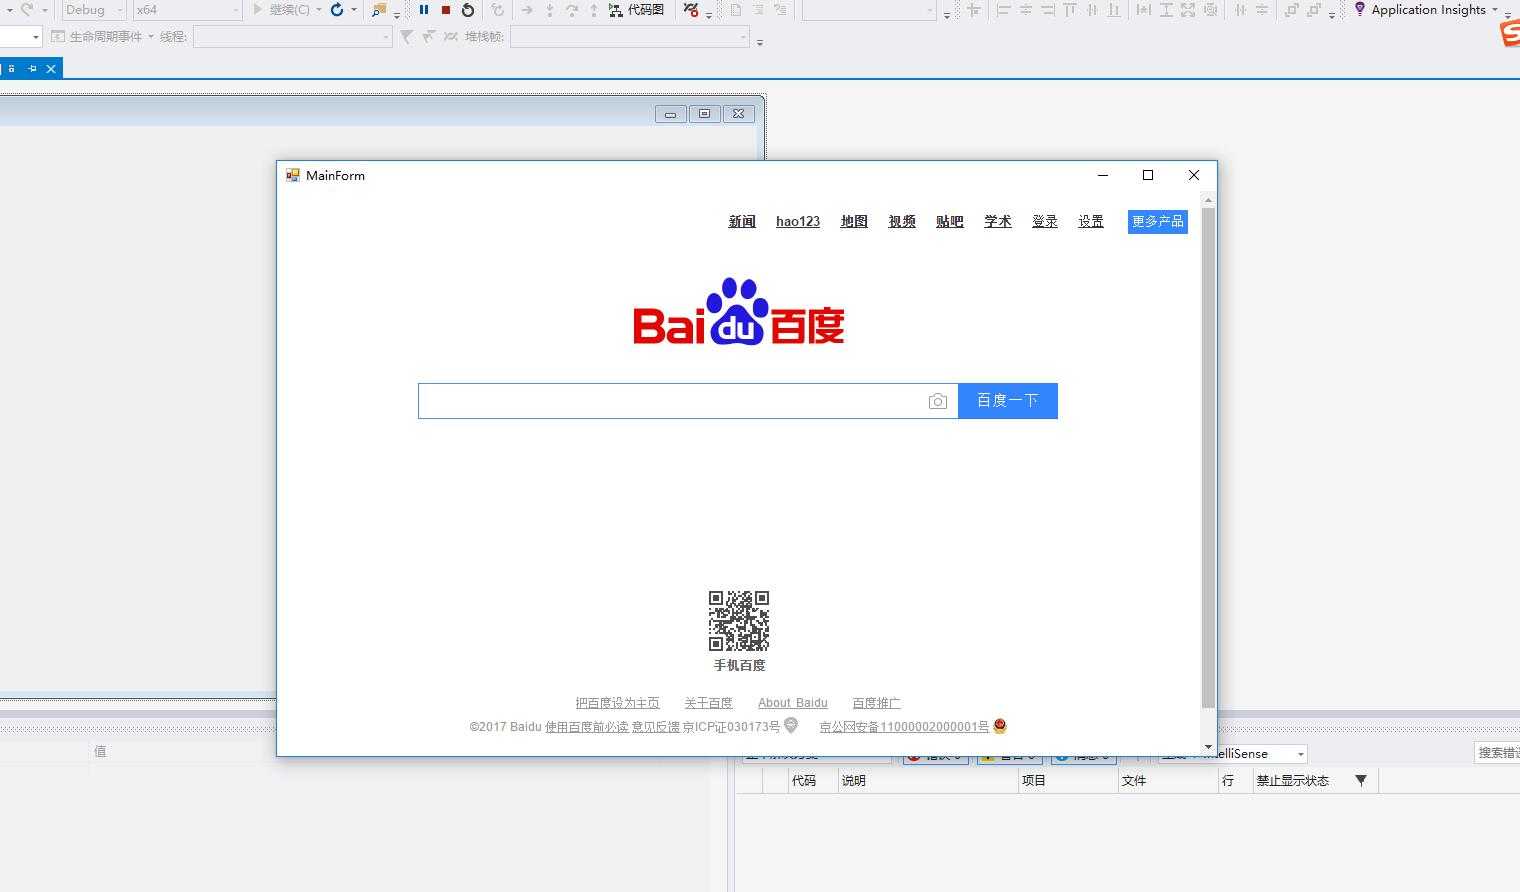Click the camera image-search icon in Baidu search box
This screenshot has height=892, width=1520.
[937, 401]
